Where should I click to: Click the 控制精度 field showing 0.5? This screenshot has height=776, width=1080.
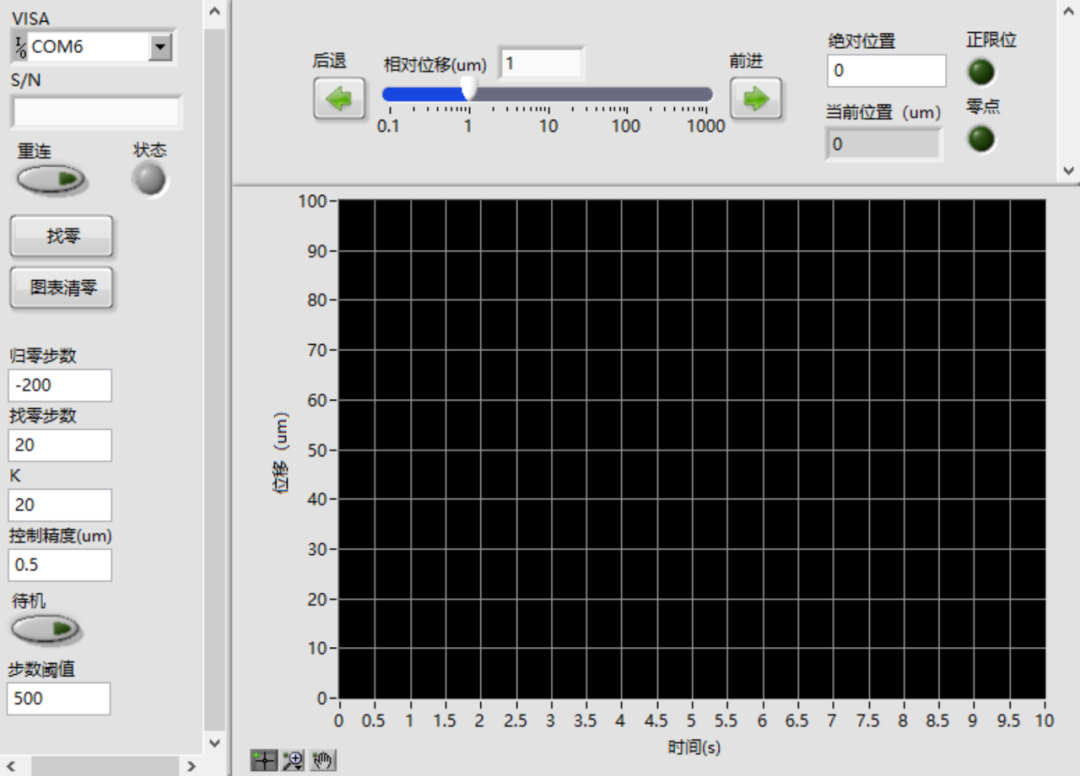[60, 565]
